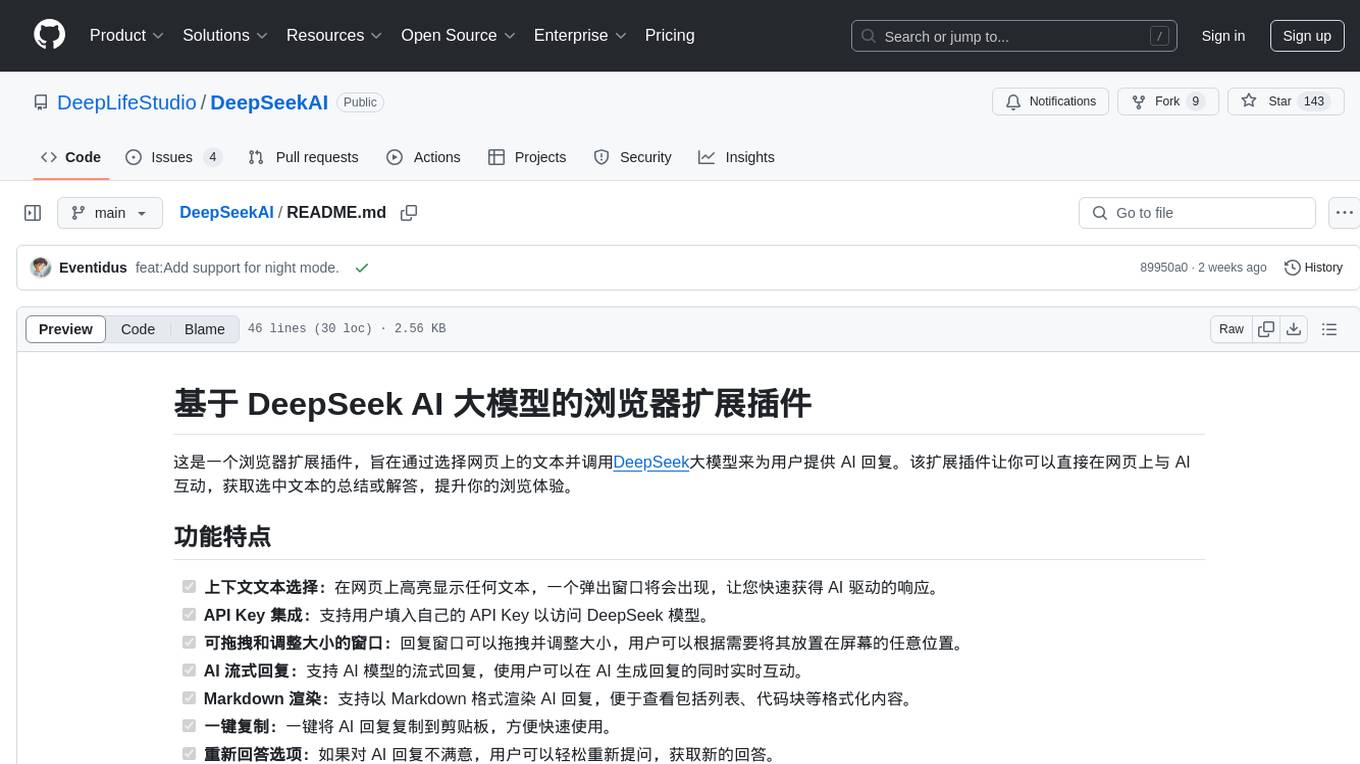Copy raw file contents
This screenshot has width=1360, height=764.
1266,329
